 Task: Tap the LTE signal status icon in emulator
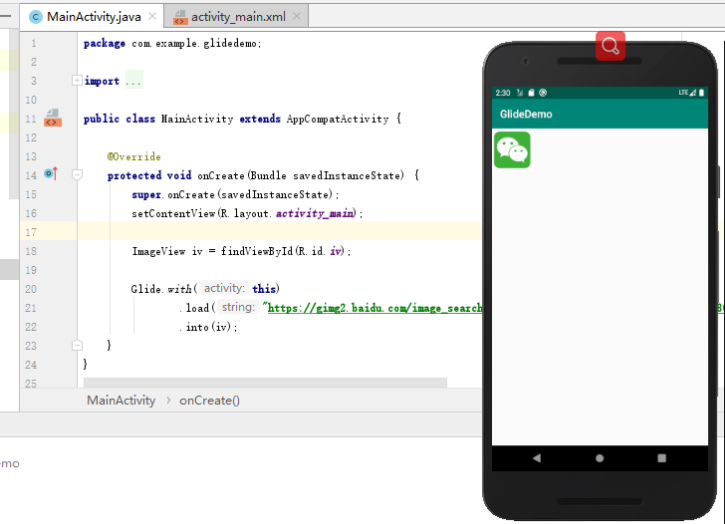click(x=687, y=92)
